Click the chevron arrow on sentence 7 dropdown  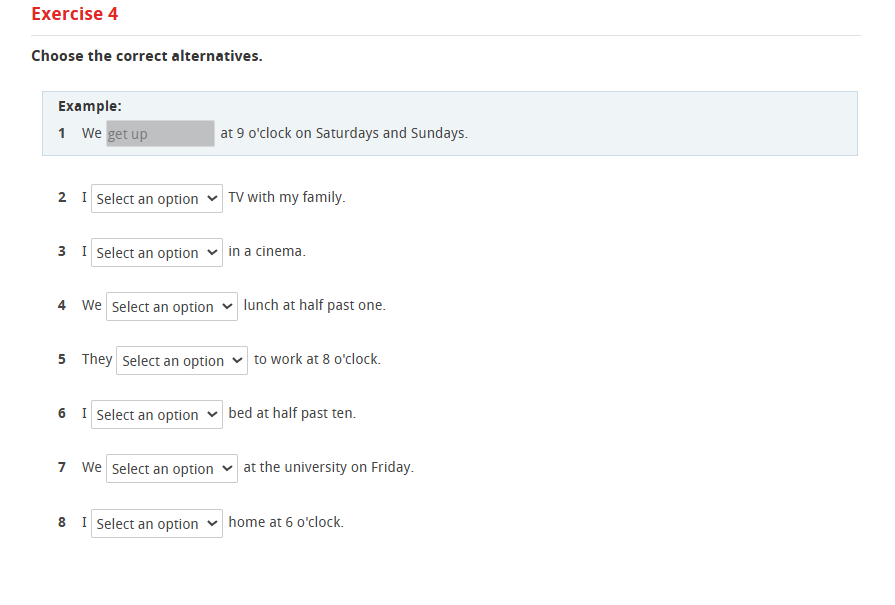227,468
